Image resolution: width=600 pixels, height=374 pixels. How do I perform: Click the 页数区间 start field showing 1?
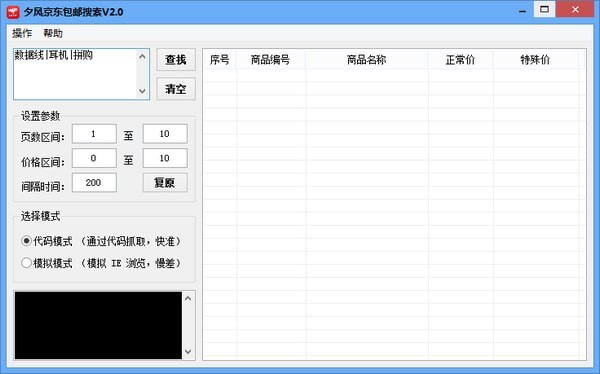point(94,134)
